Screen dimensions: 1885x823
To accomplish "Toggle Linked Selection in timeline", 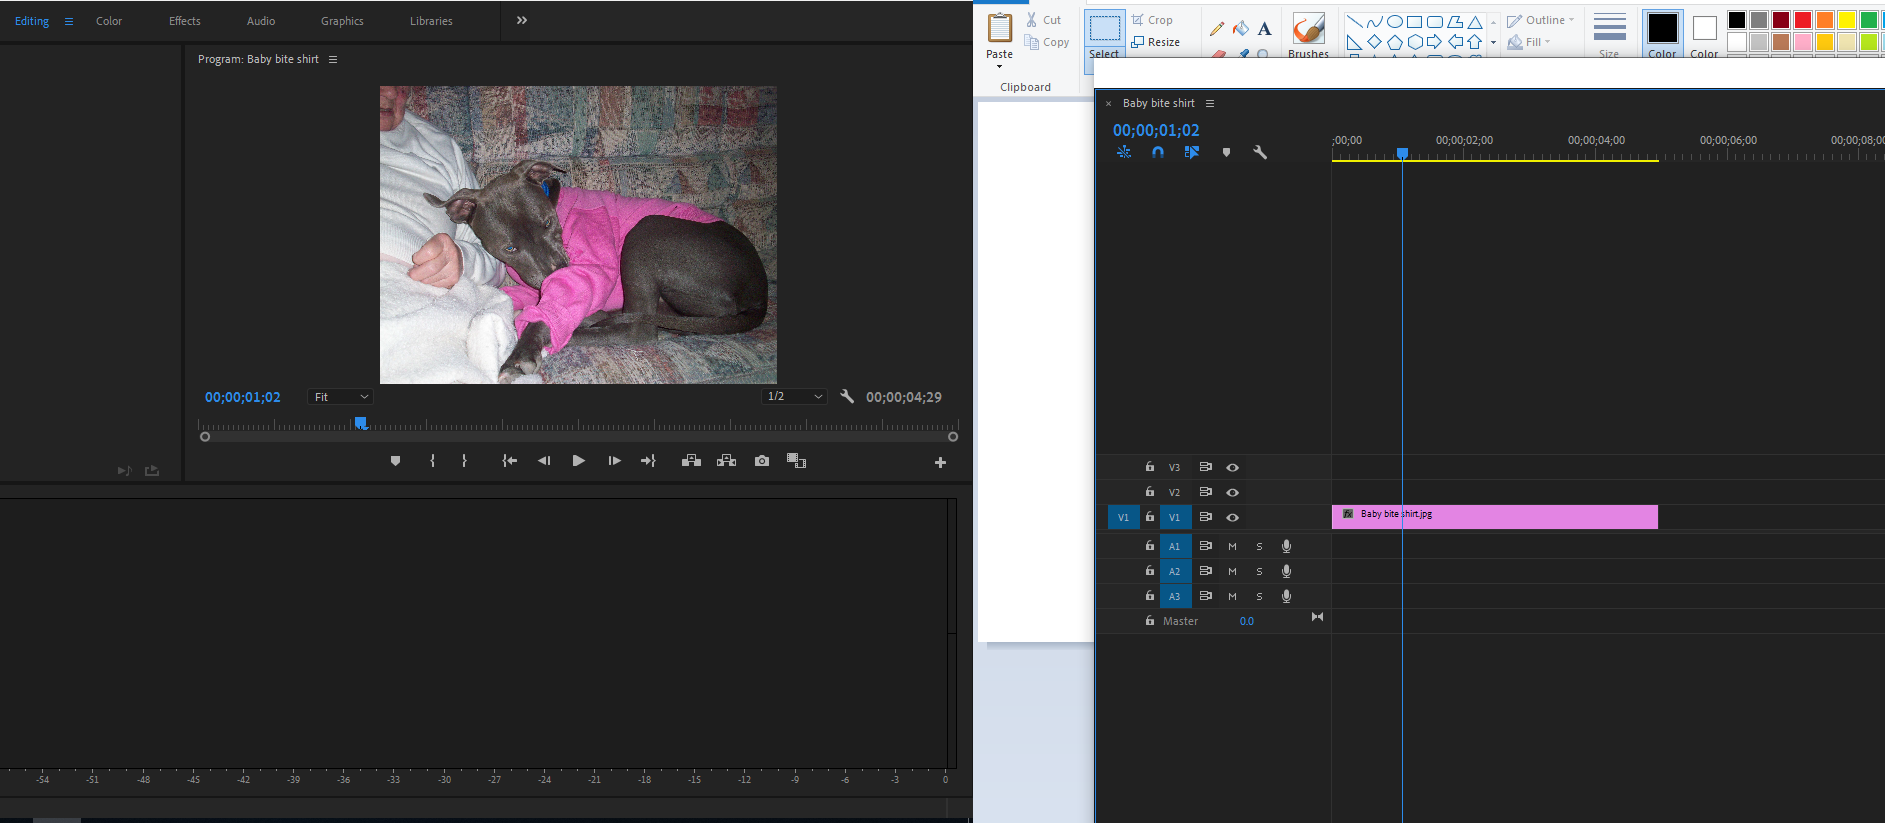I will click(x=1192, y=152).
